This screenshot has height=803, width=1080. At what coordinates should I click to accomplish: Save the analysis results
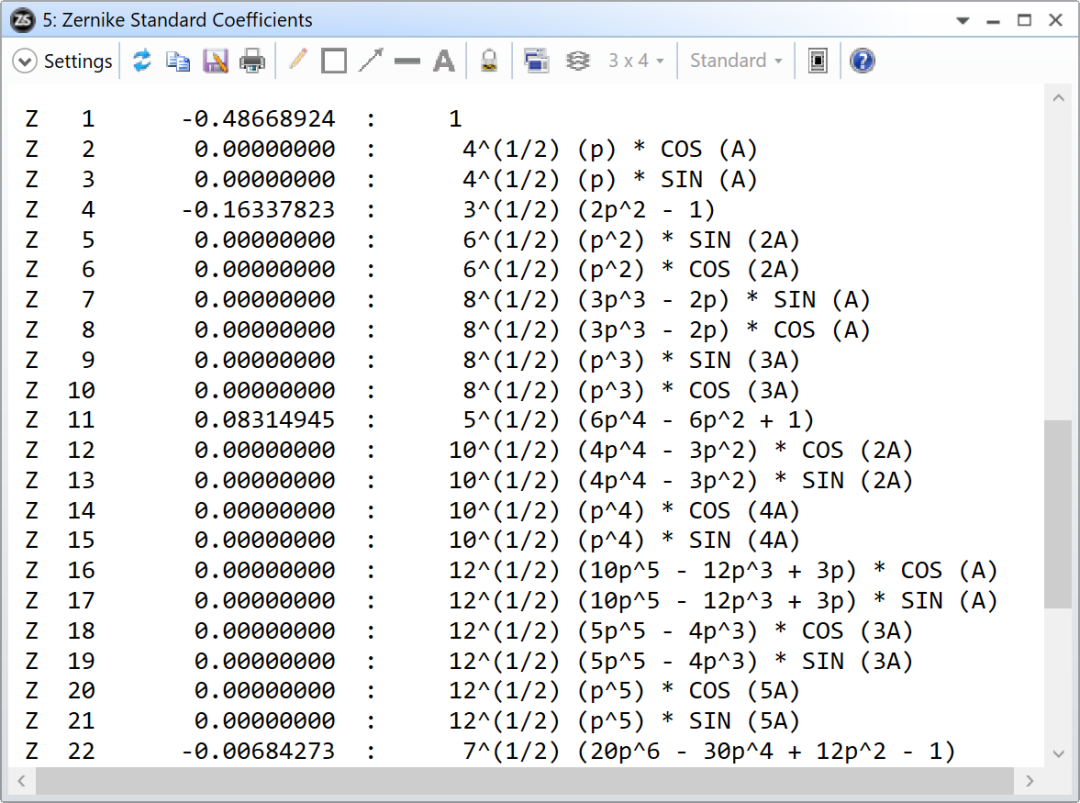click(215, 60)
